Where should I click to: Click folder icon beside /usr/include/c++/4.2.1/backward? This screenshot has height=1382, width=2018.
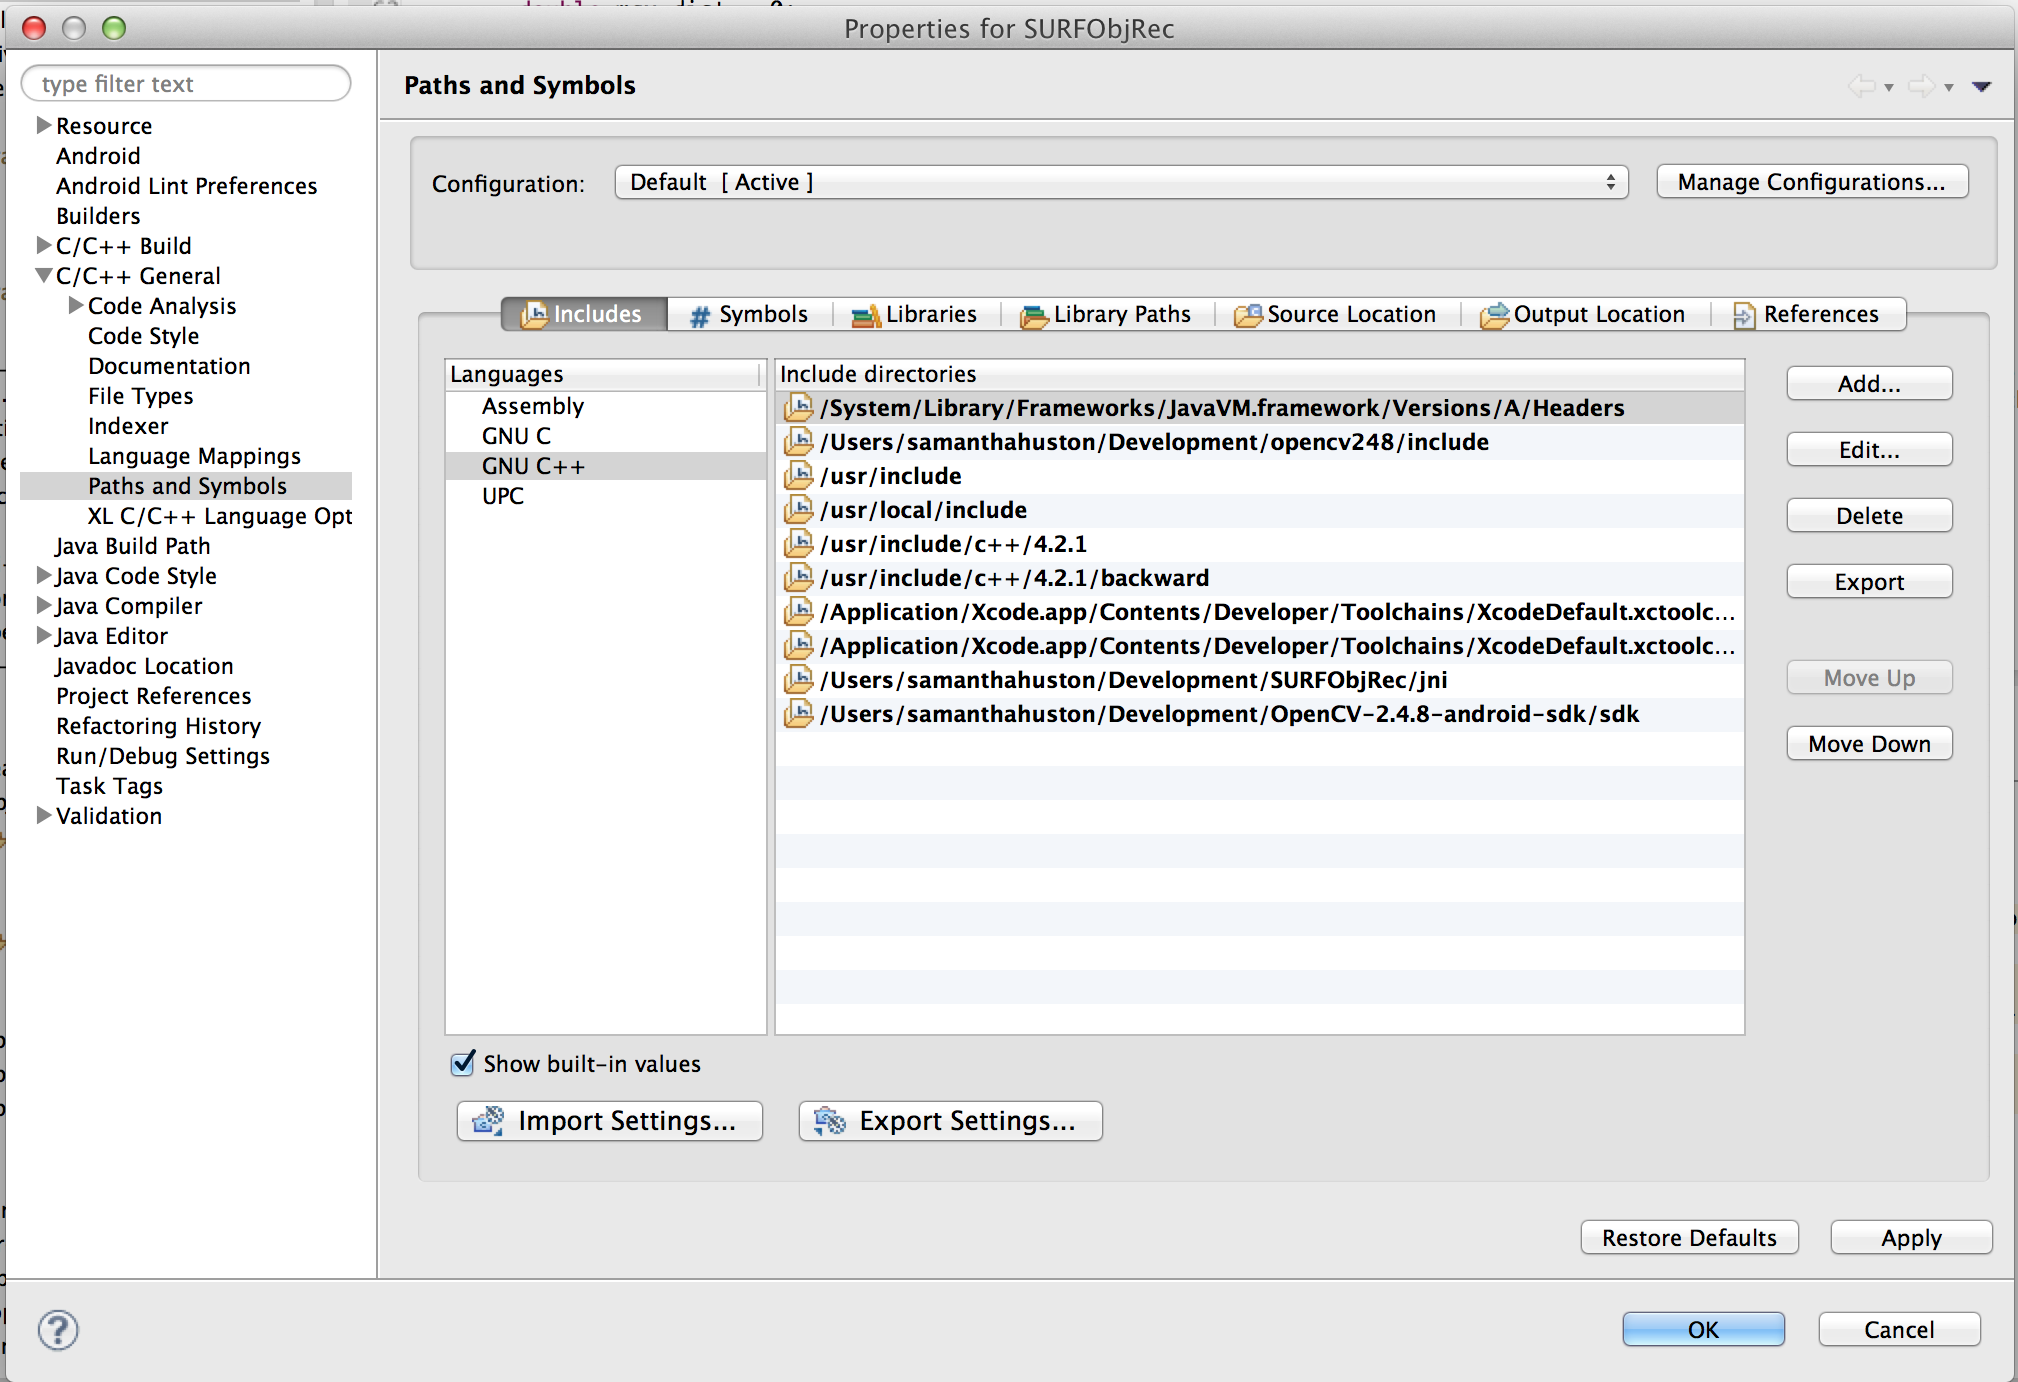point(798,577)
